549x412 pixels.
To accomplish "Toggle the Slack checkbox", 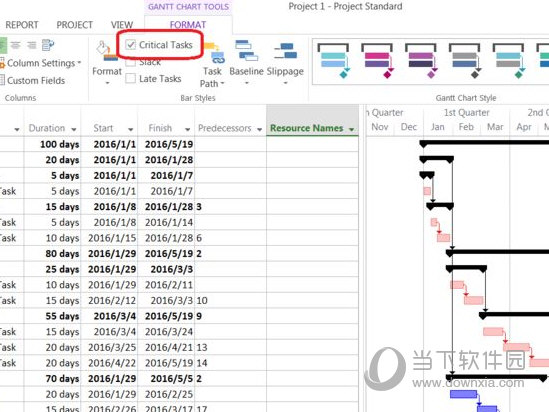I will (x=131, y=62).
